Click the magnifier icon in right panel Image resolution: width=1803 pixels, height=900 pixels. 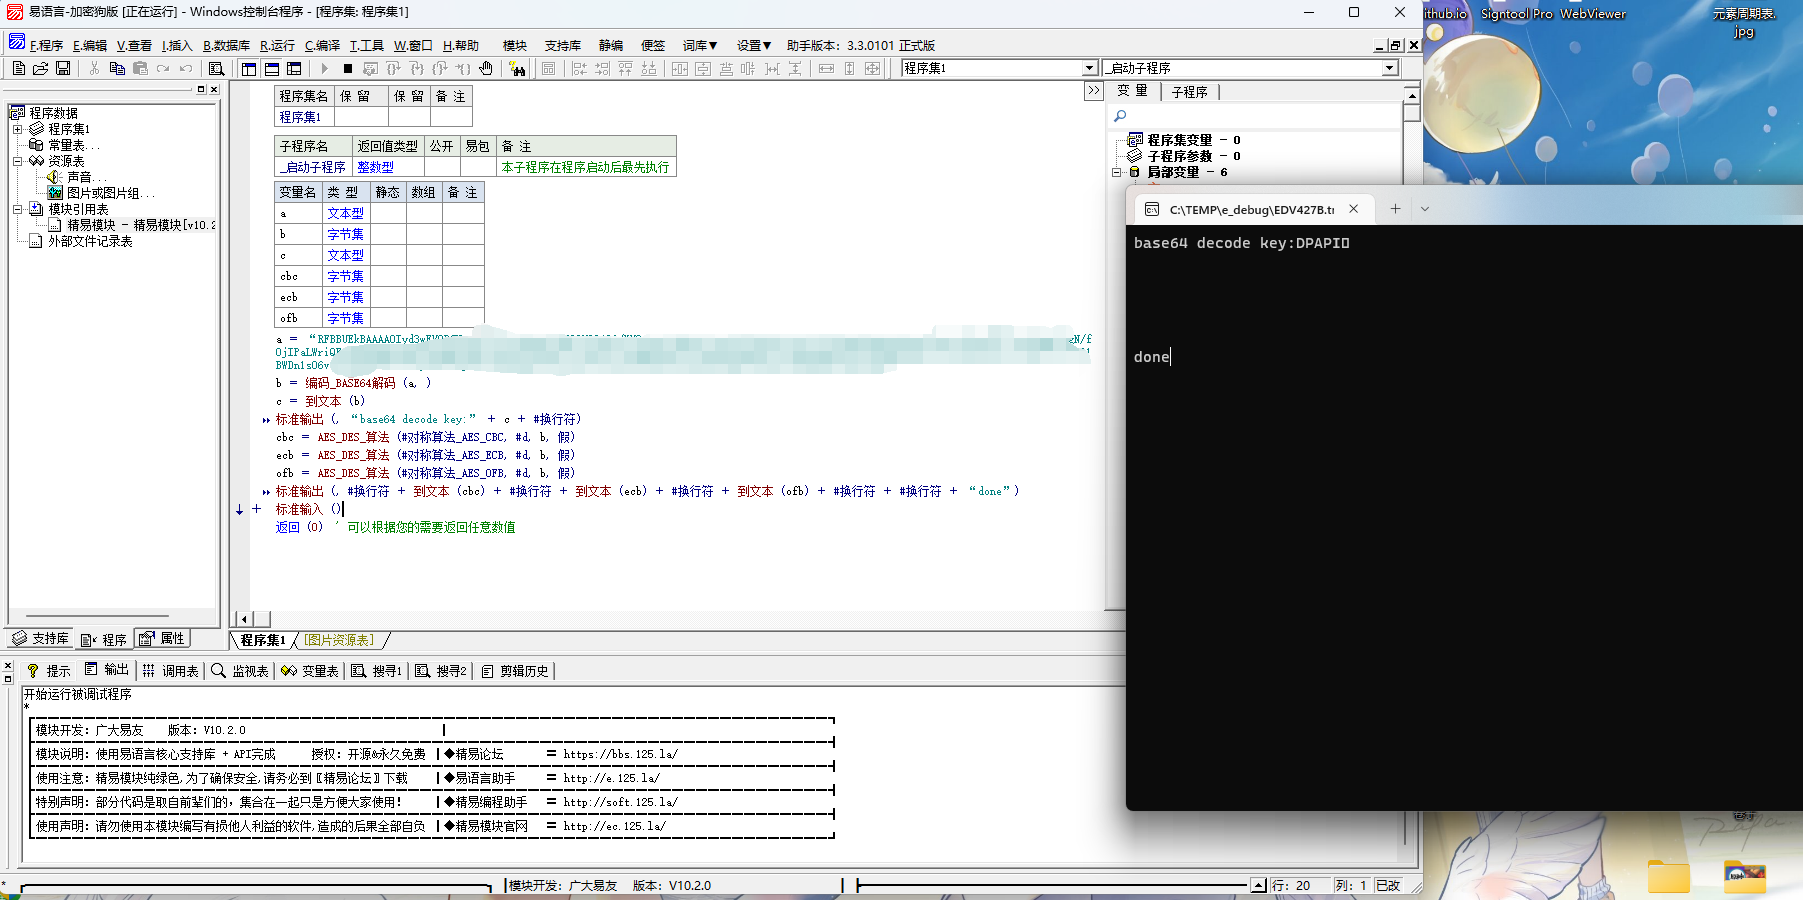pyautogui.click(x=1120, y=116)
